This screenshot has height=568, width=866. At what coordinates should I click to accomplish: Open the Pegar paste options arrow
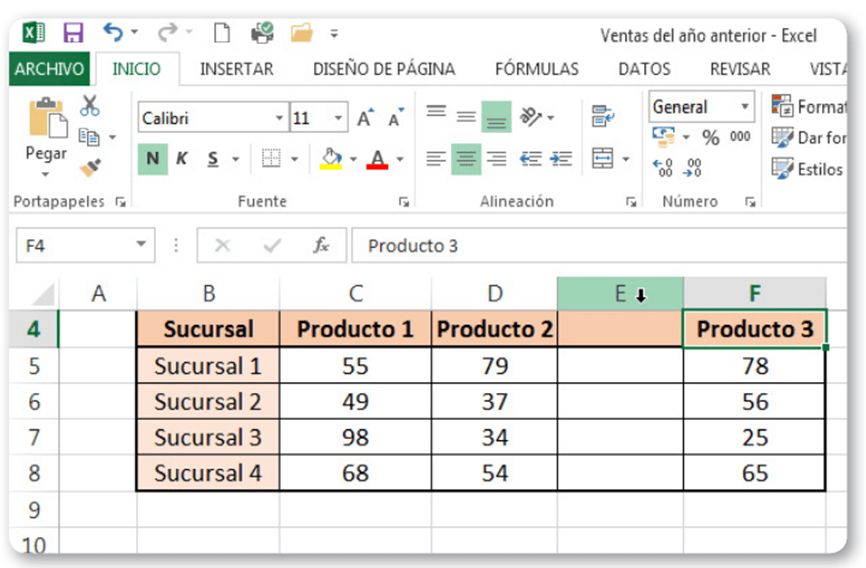coord(46,175)
